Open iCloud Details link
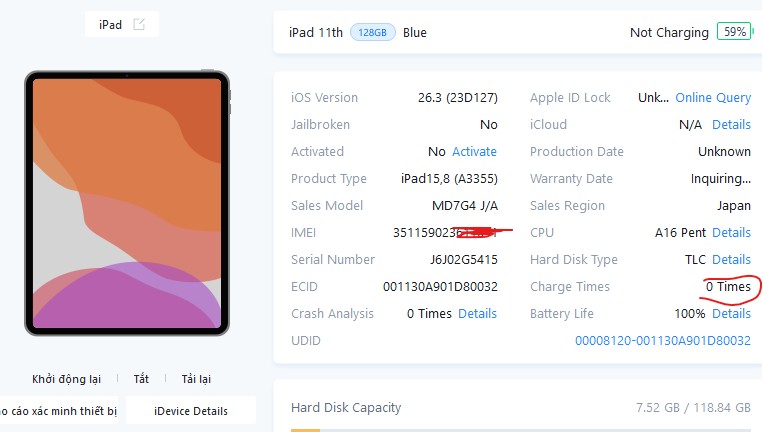This screenshot has height=432, width=763. click(731, 125)
